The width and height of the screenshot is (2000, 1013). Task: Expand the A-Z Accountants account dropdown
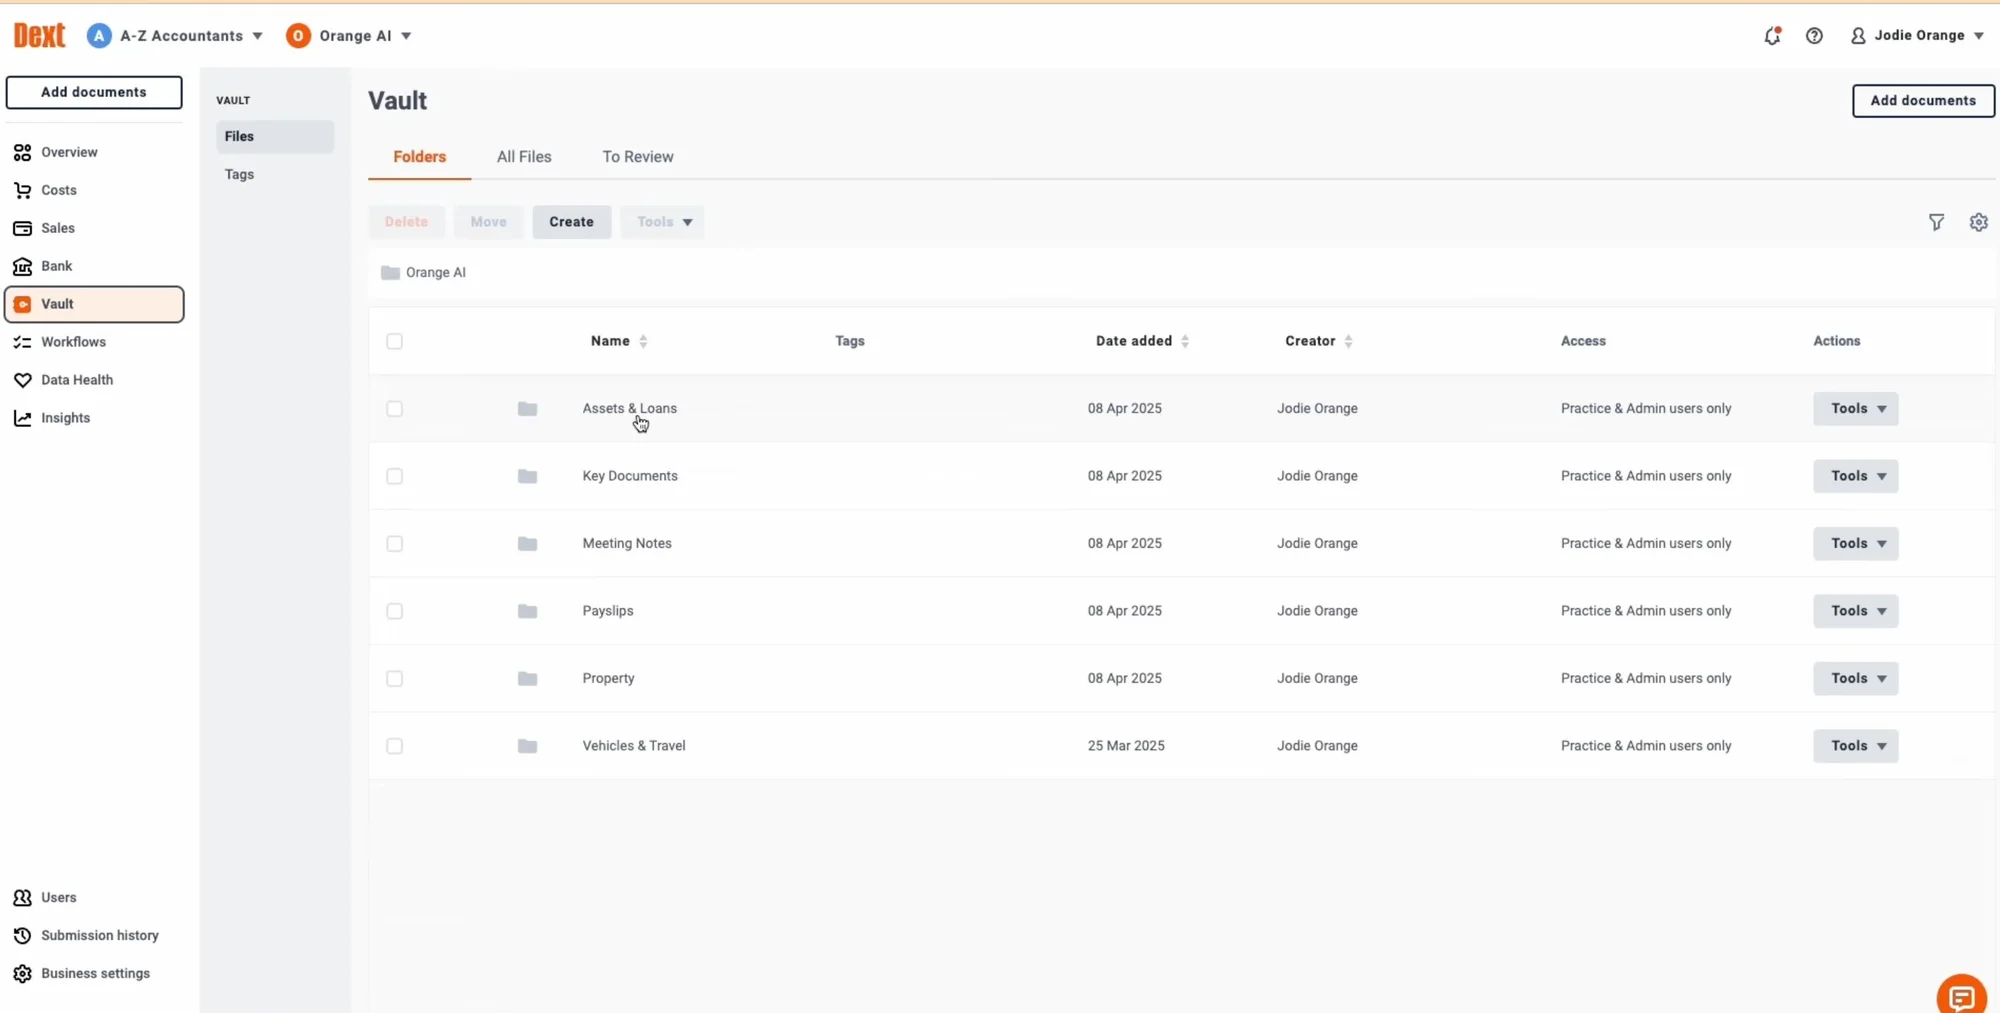[176, 36]
